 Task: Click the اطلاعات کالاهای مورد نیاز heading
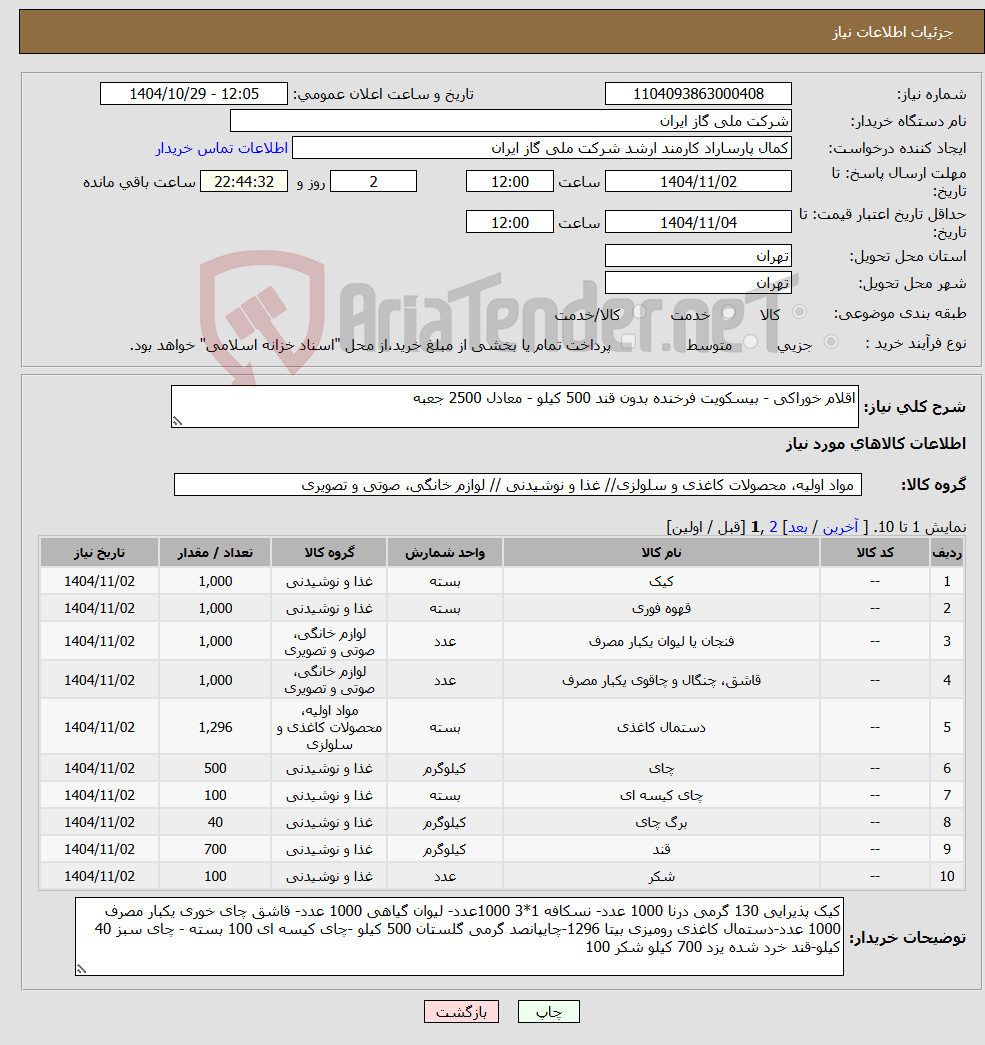tap(876, 444)
